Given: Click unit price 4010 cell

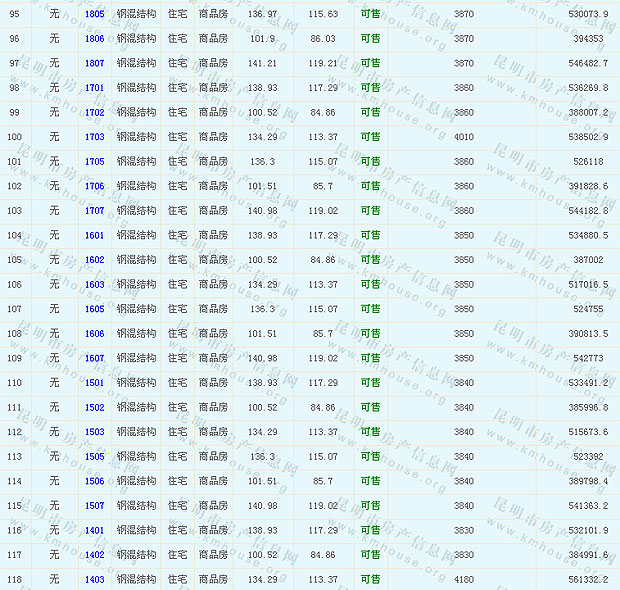Looking at the screenshot, I should click(x=464, y=137).
